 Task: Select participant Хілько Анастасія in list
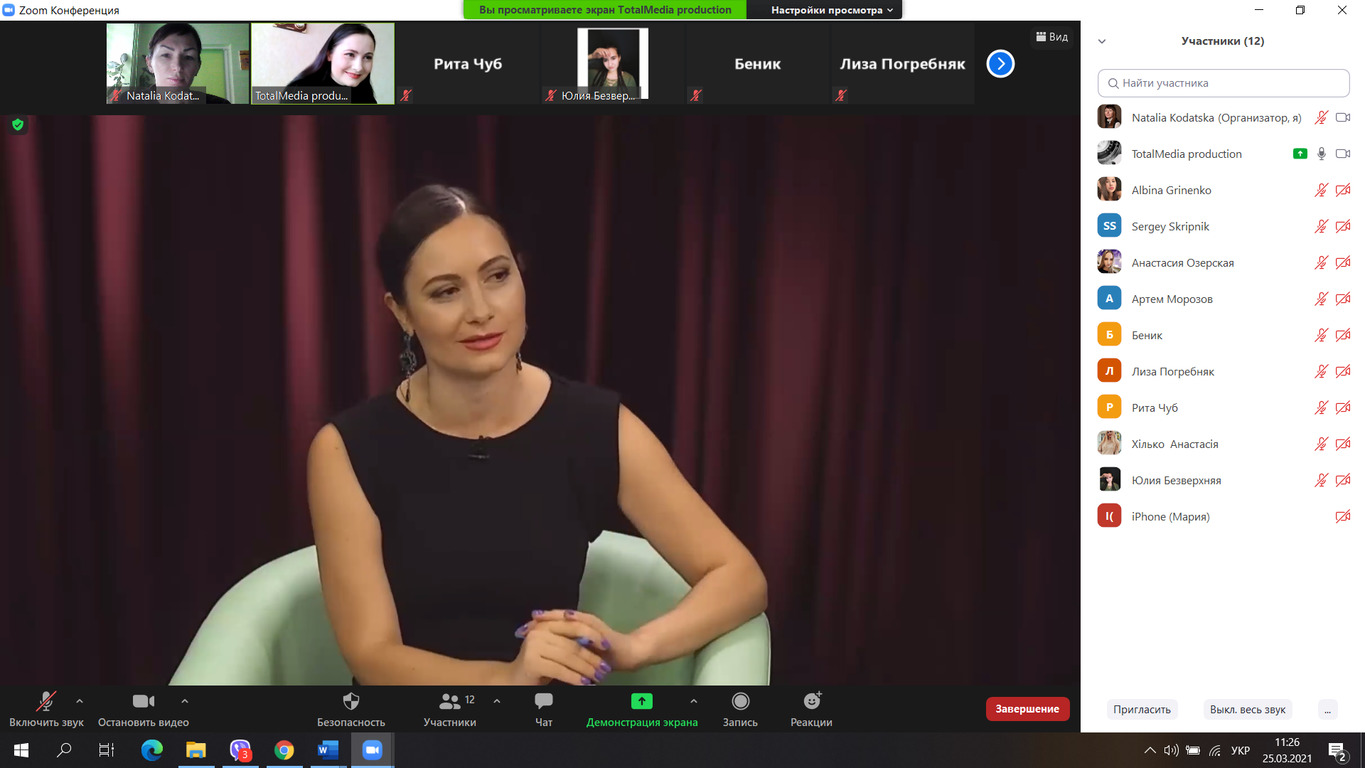[x=1223, y=444]
